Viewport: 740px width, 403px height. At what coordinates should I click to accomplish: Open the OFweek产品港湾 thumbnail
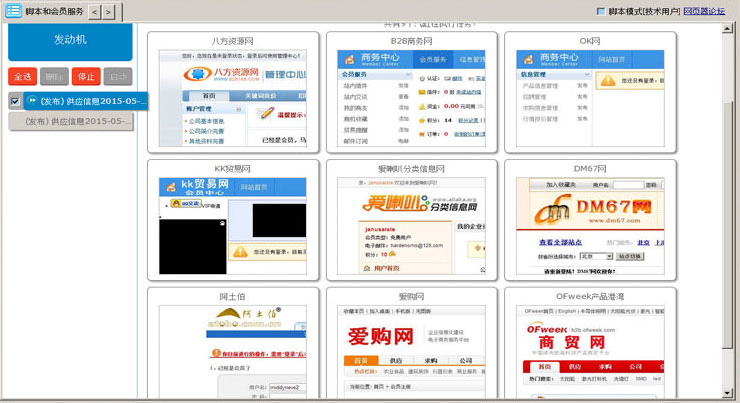coord(590,352)
